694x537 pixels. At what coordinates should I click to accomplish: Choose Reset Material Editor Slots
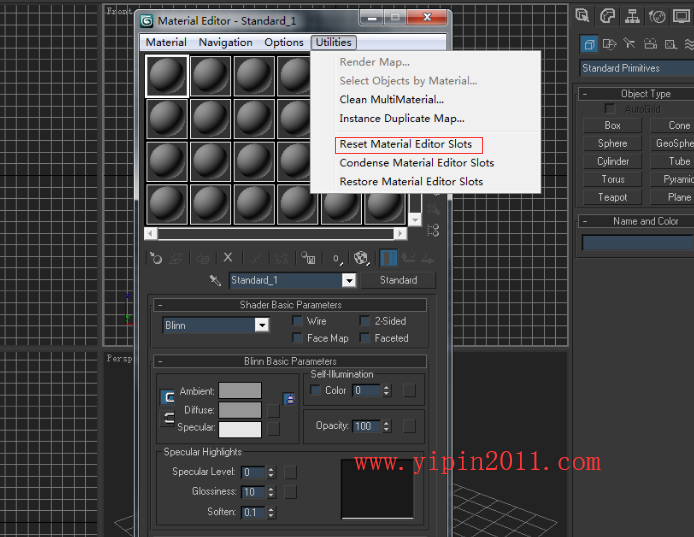coord(408,144)
